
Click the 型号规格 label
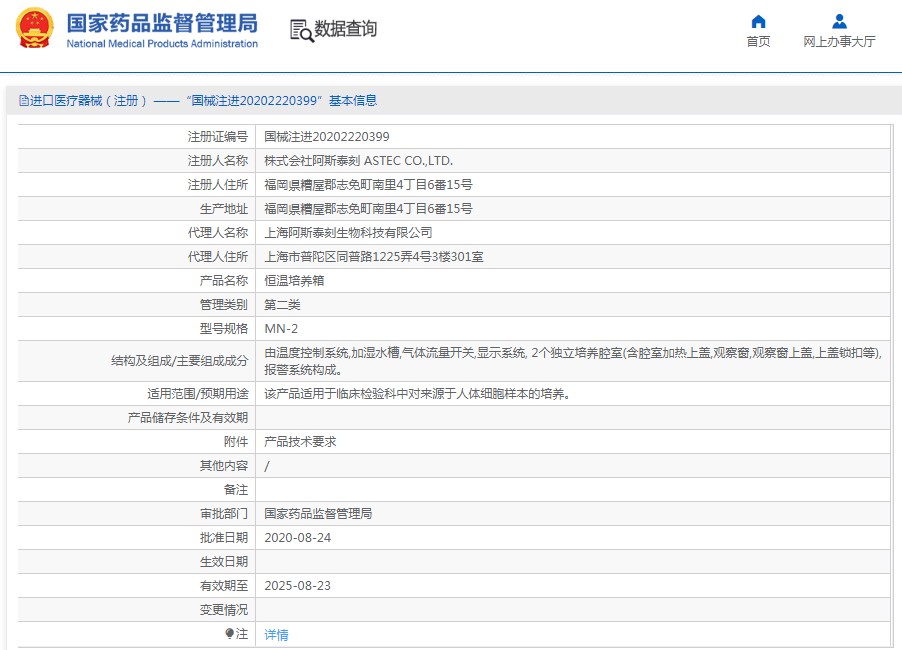tap(224, 328)
